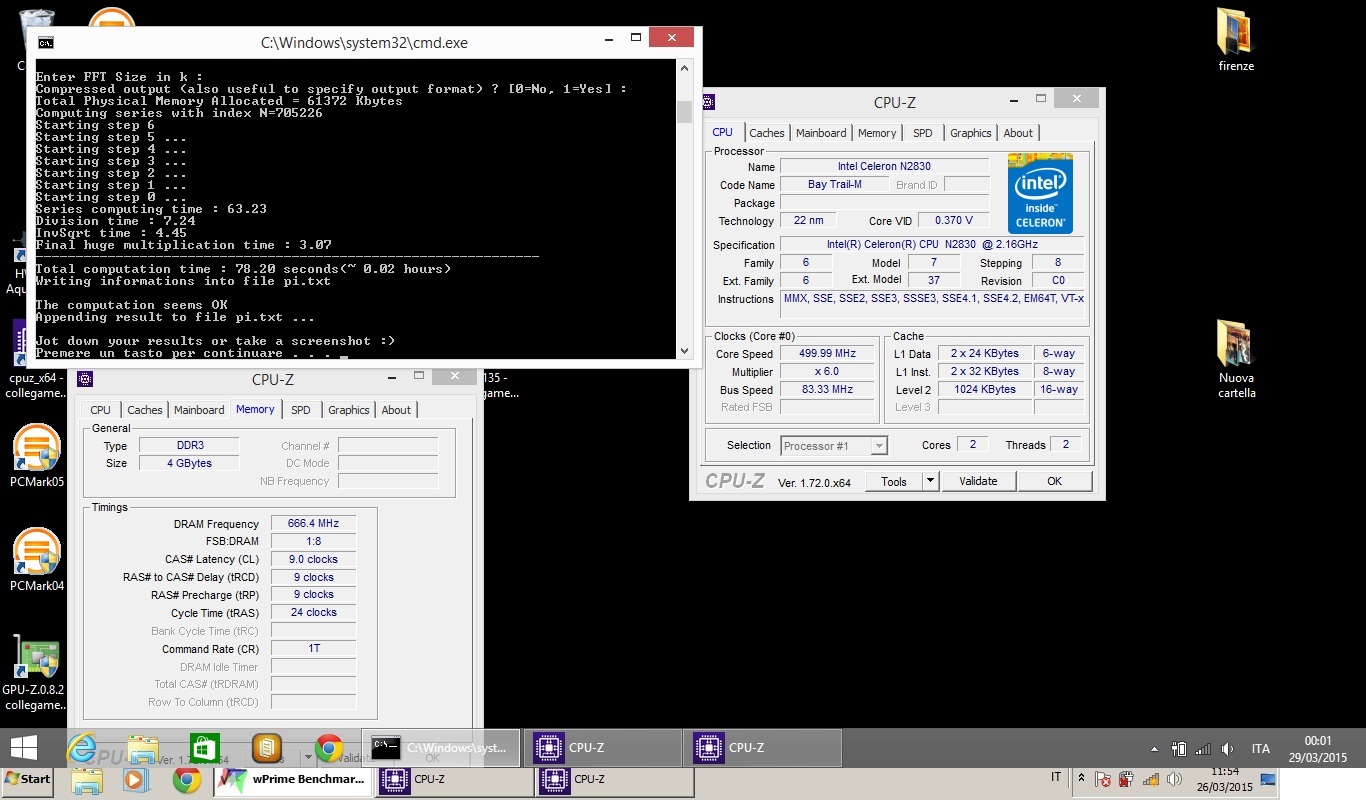The width and height of the screenshot is (1366, 800).
Task: Click the Cycle Time value '24 clocks'
Action: coord(313,613)
